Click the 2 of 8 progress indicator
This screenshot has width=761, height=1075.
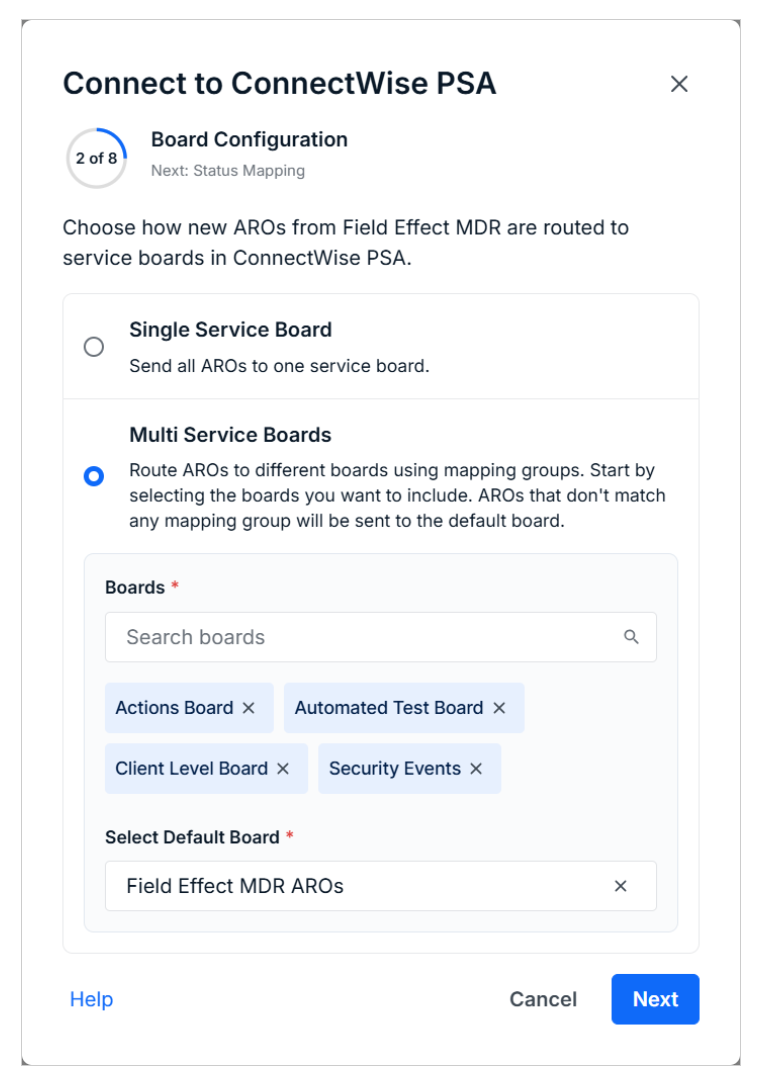[x=96, y=158]
